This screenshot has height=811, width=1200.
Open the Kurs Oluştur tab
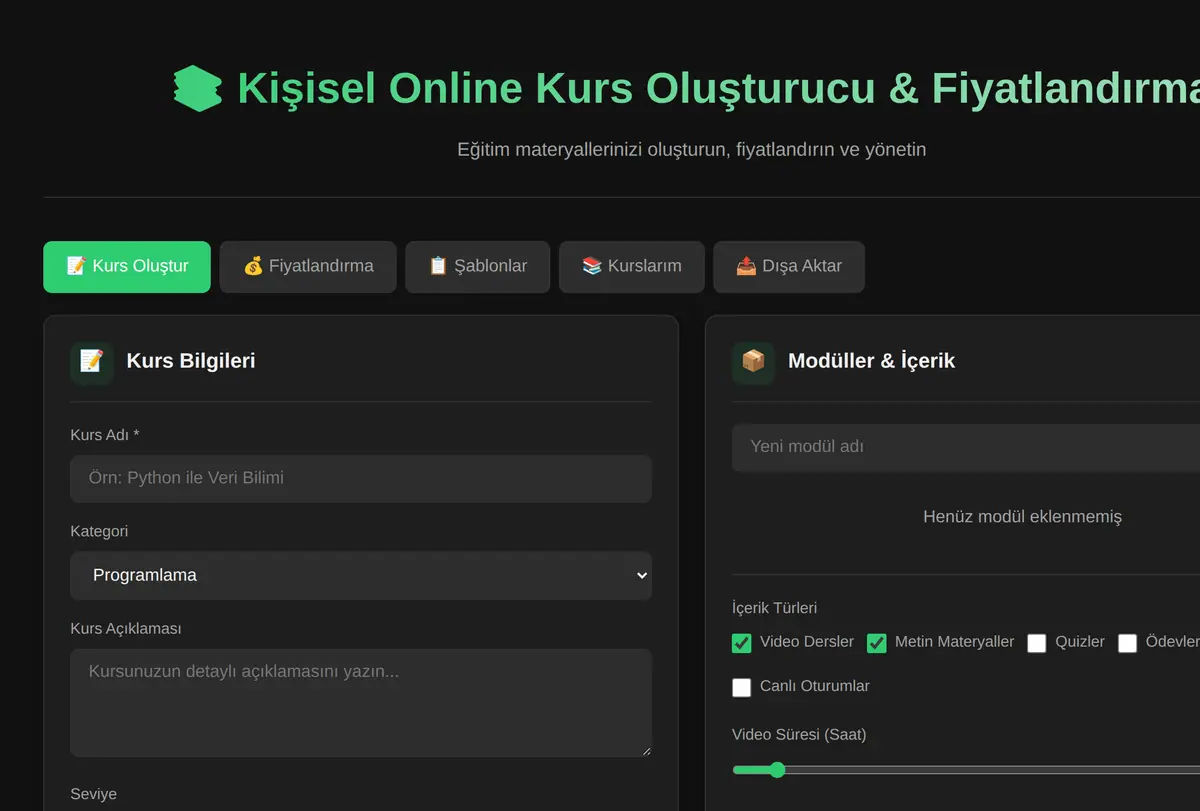(127, 267)
